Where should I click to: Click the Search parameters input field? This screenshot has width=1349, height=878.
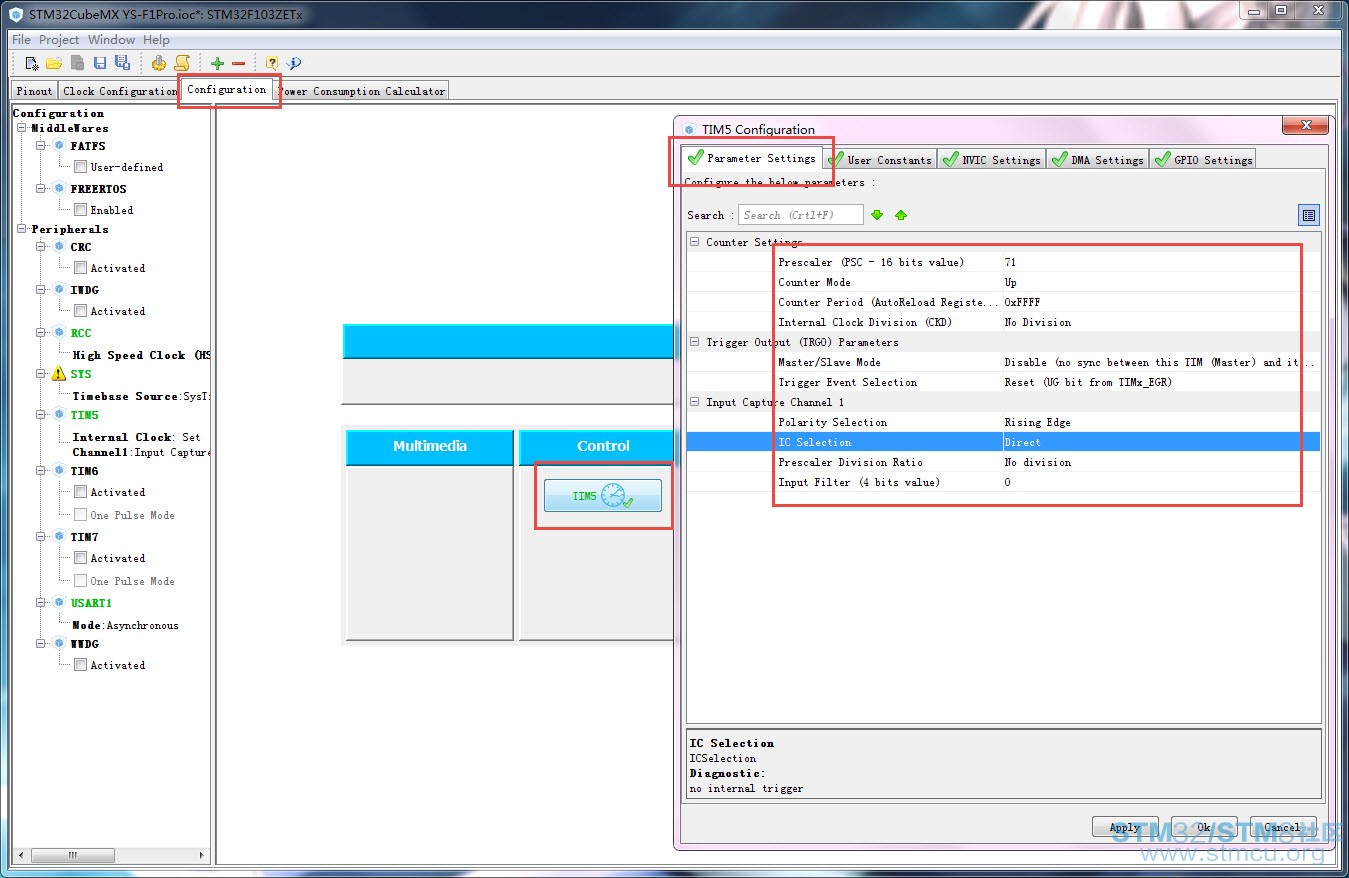point(800,215)
